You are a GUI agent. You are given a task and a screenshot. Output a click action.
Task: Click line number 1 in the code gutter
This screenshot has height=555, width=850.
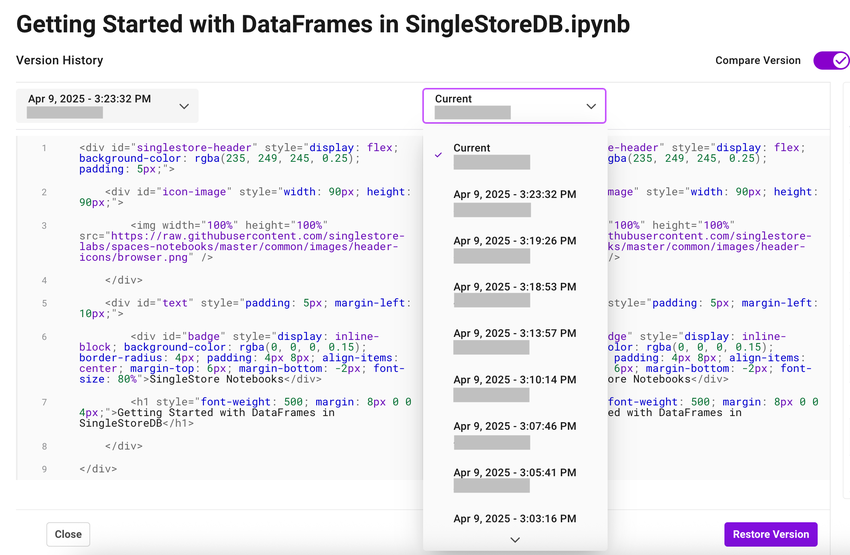43,148
